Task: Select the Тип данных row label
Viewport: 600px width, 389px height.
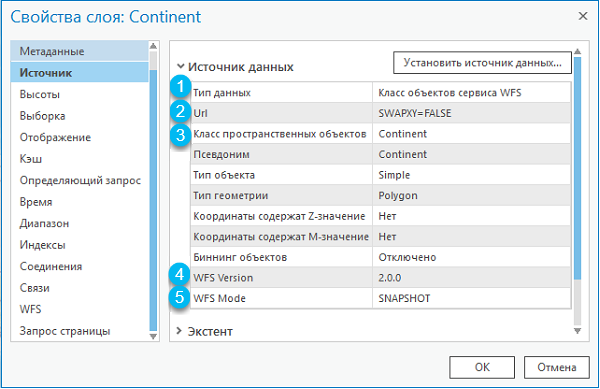Action: point(222,93)
